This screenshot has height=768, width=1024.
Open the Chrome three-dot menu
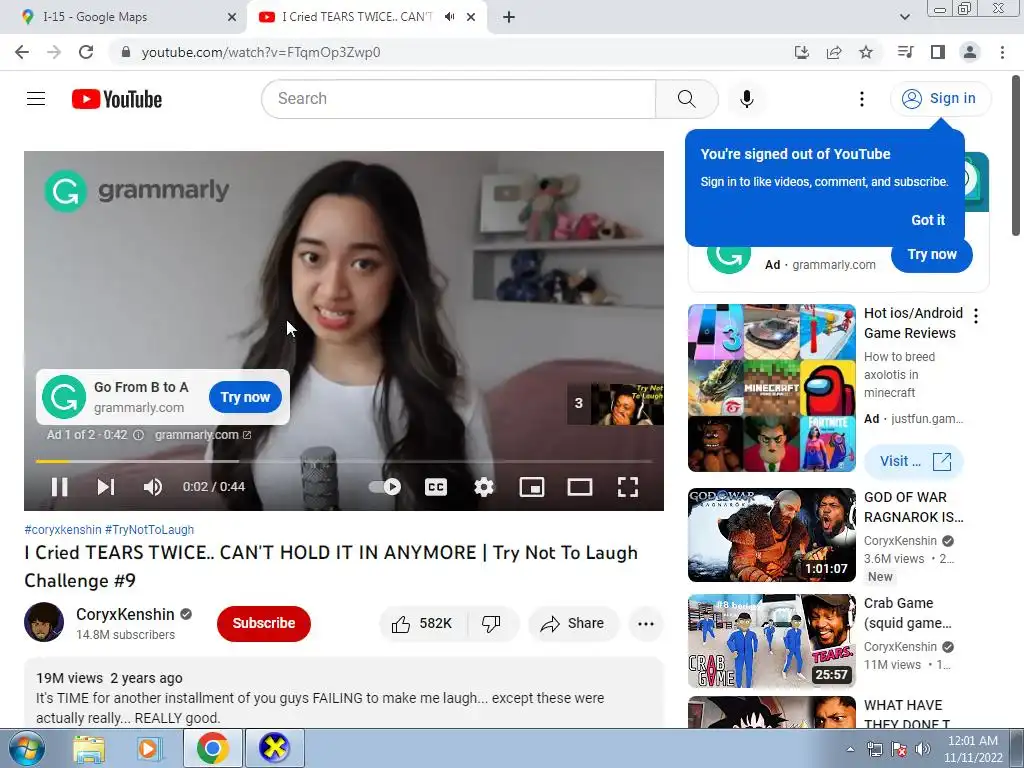(1002, 52)
